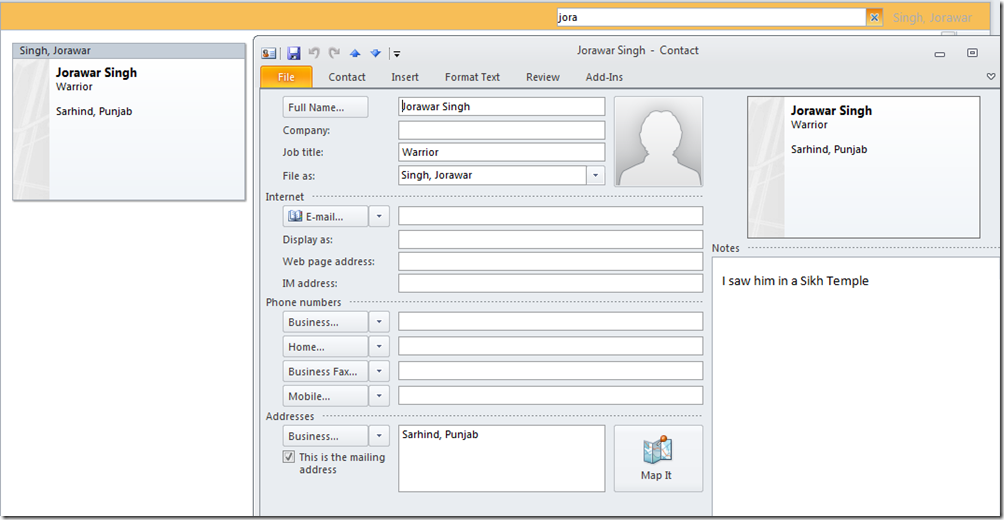Expand the File as dropdown
This screenshot has width=1004, height=520.
595,175
